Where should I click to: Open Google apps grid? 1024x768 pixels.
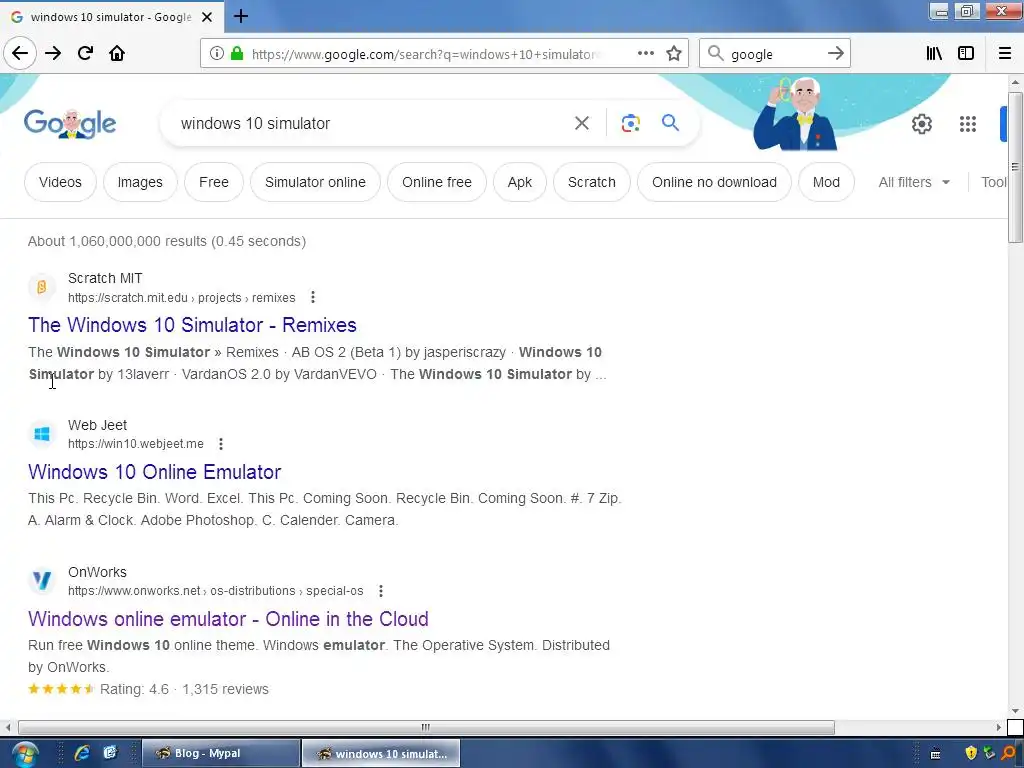(x=968, y=124)
